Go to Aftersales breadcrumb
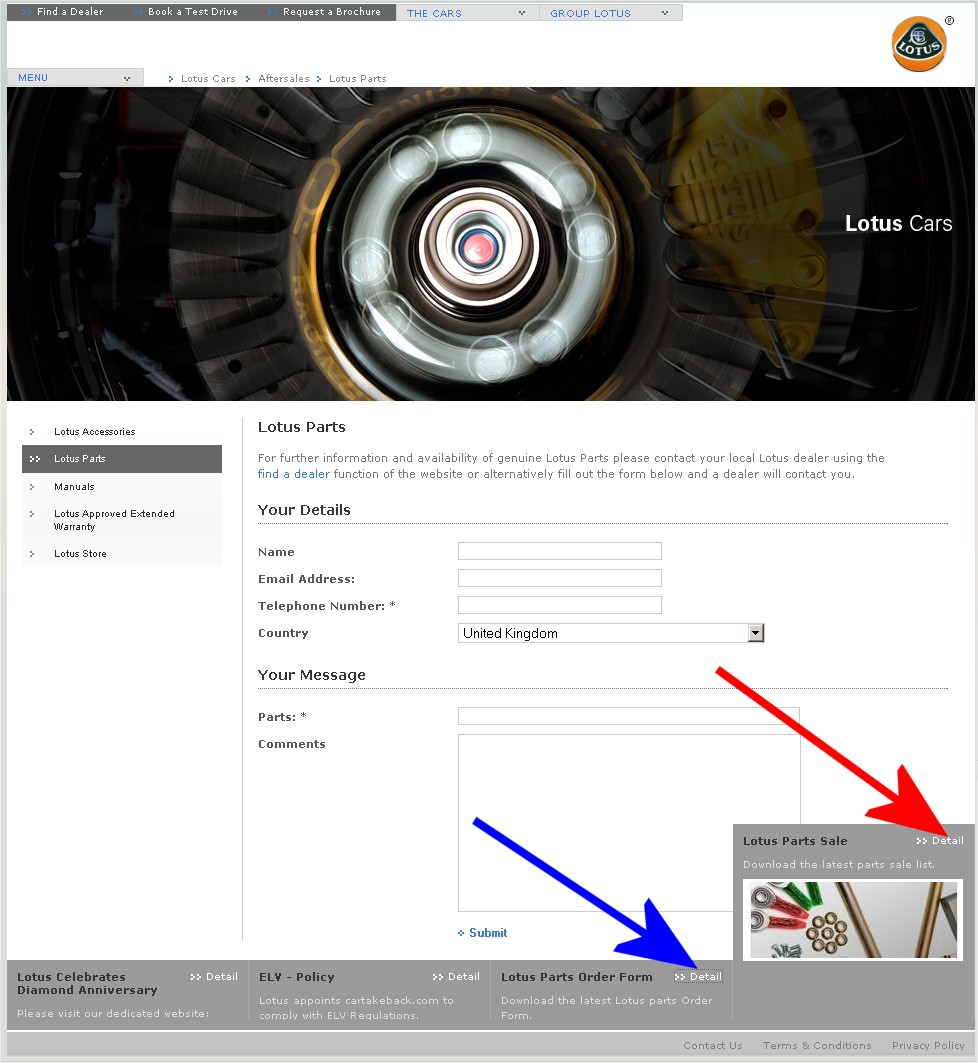 click(x=283, y=79)
